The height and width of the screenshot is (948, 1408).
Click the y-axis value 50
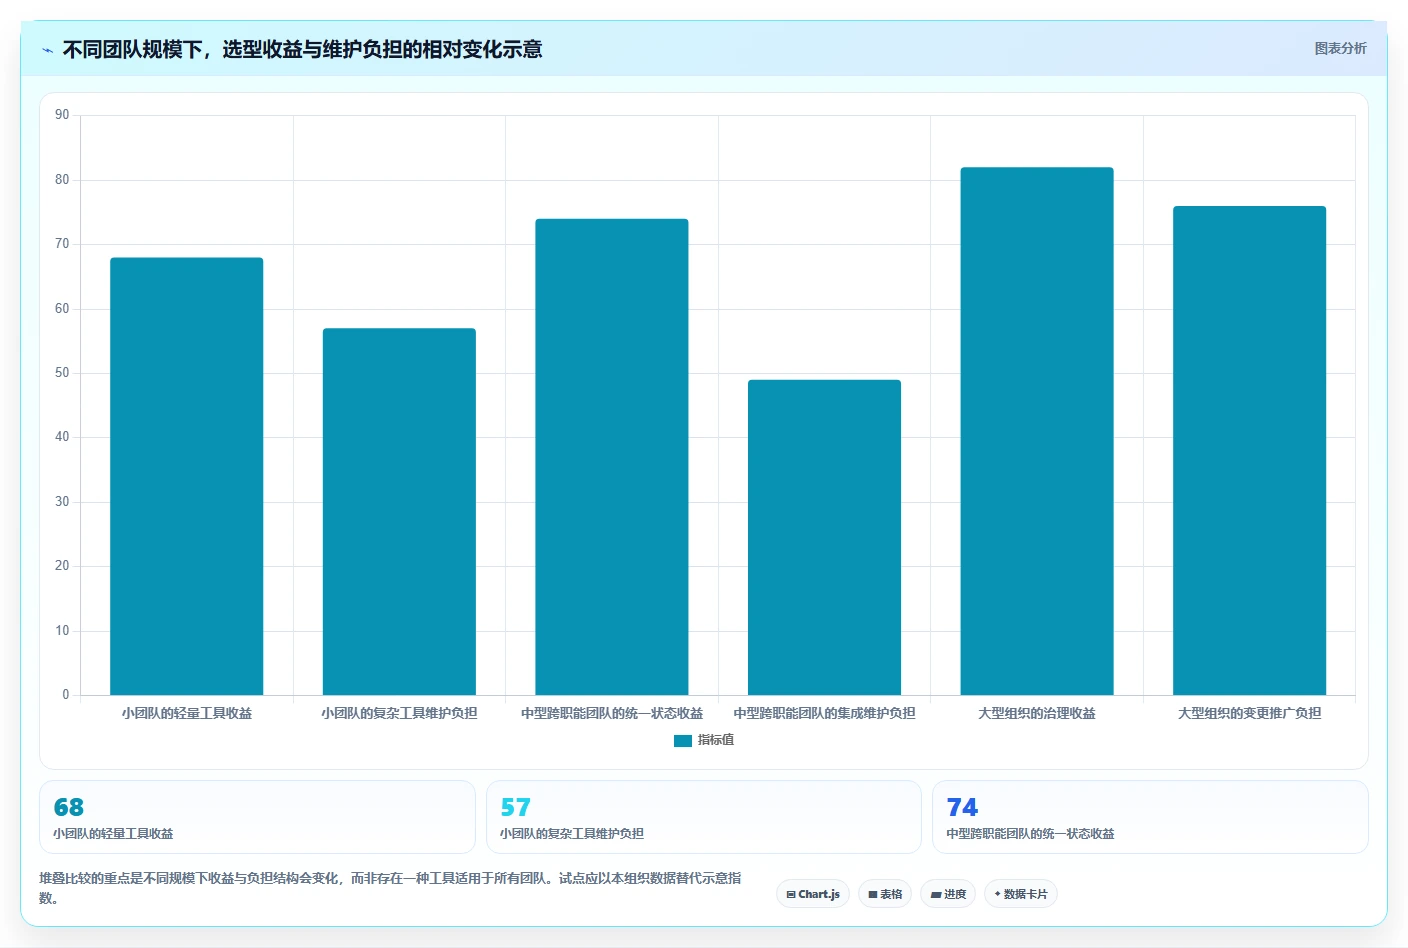click(62, 373)
